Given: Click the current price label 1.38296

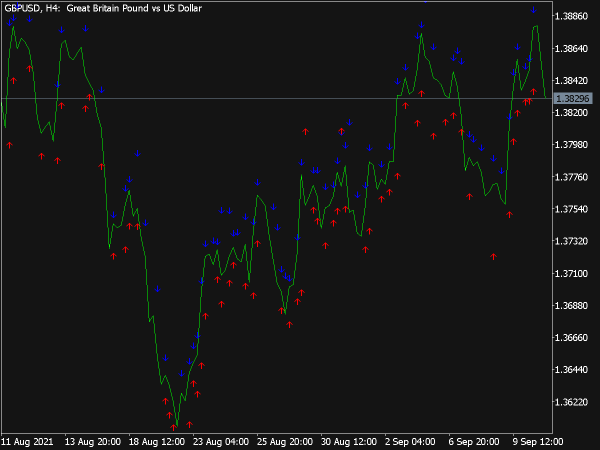Looking at the screenshot, I should pyautogui.click(x=572, y=98).
